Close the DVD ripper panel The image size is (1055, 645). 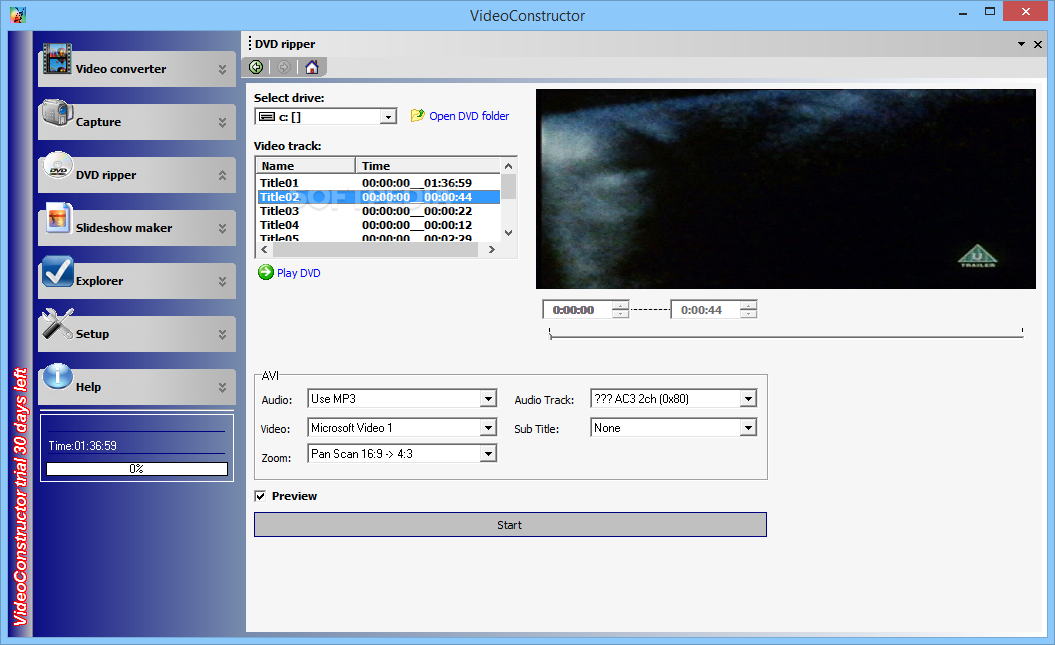[x=1038, y=44]
